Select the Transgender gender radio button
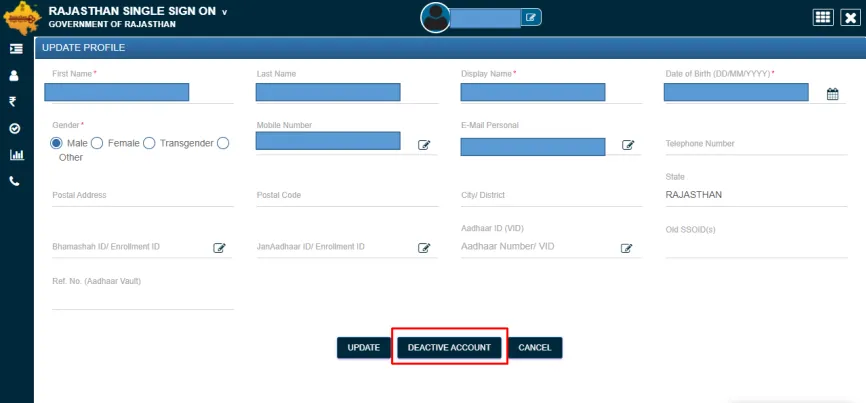This screenshot has width=866, height=403. point(149,143)
